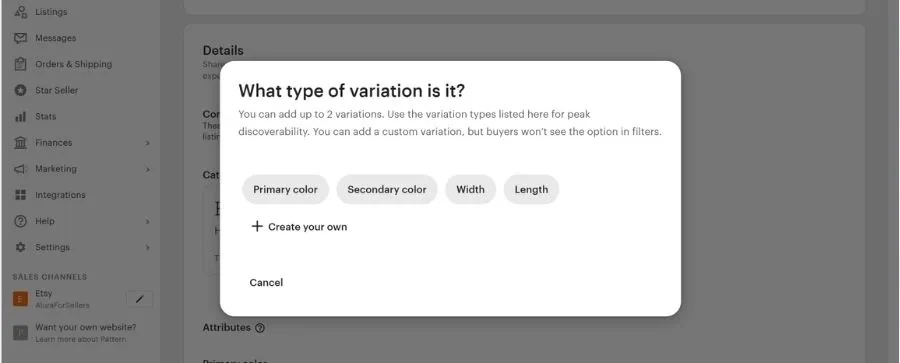Select the Width variation type
This screenshot has width=900, height=363.
pos(470,190)
